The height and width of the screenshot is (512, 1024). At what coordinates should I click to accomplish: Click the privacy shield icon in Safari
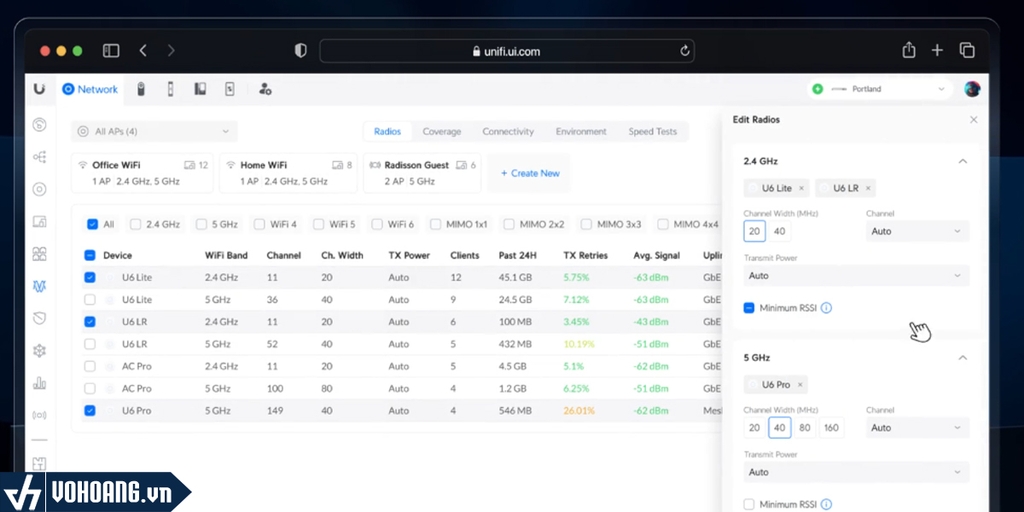click(300, 51)
